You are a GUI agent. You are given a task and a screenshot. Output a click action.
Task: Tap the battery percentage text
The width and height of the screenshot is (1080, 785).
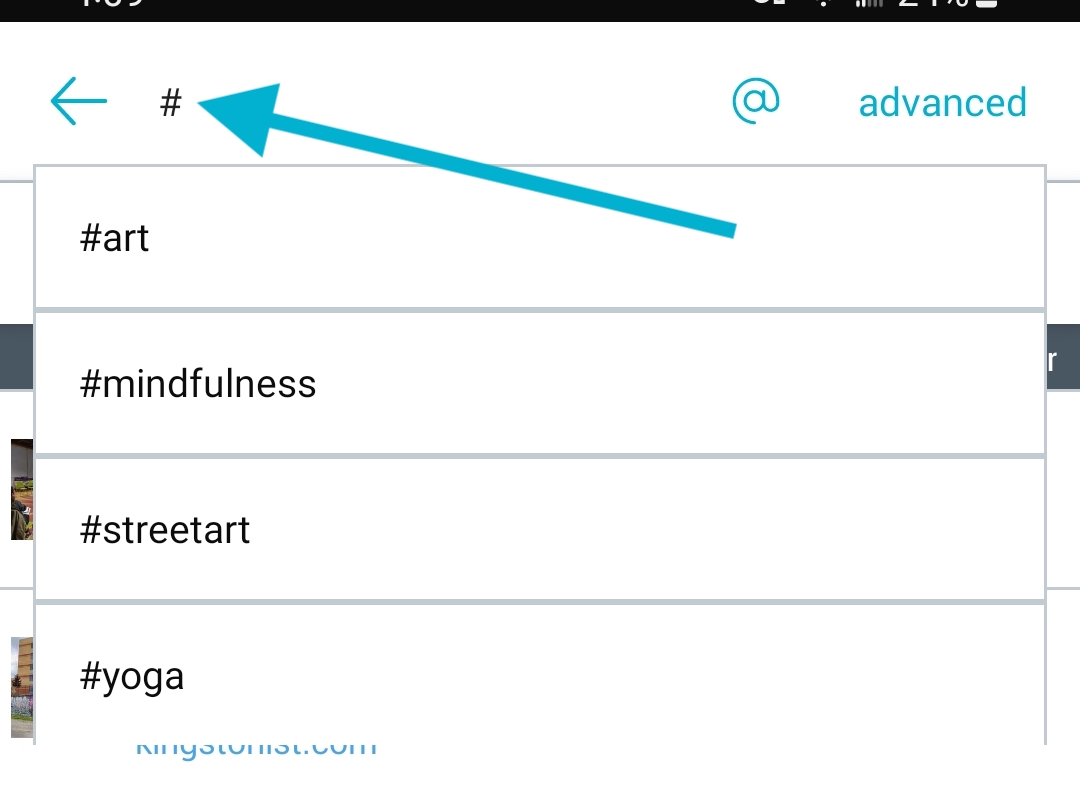click(x=933, y=3)
